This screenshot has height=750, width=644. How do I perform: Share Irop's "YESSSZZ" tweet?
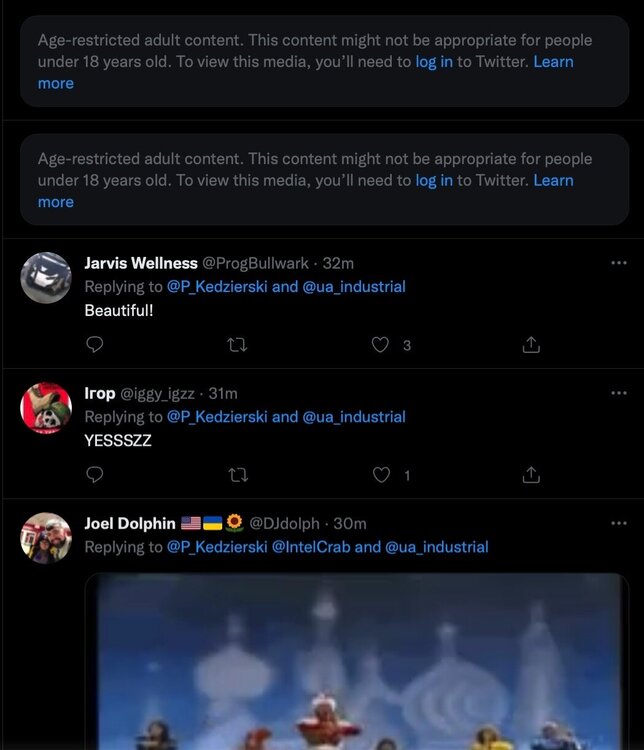coord(531,475)
